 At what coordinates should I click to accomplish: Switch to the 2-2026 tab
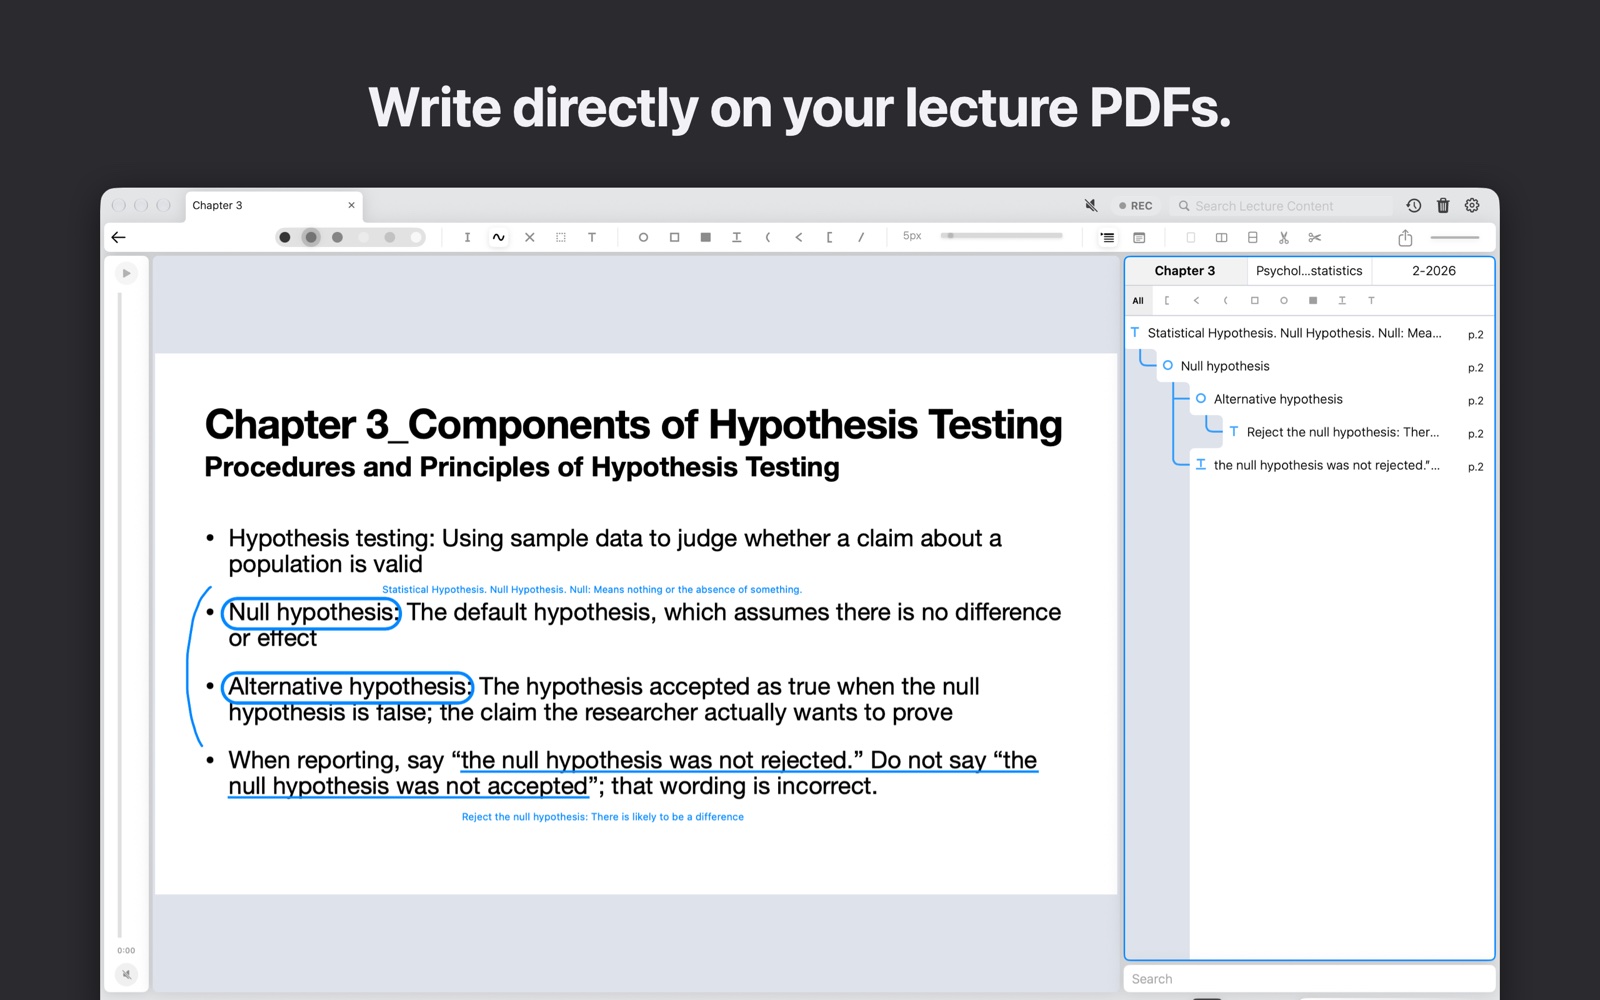coord(1433,271)
